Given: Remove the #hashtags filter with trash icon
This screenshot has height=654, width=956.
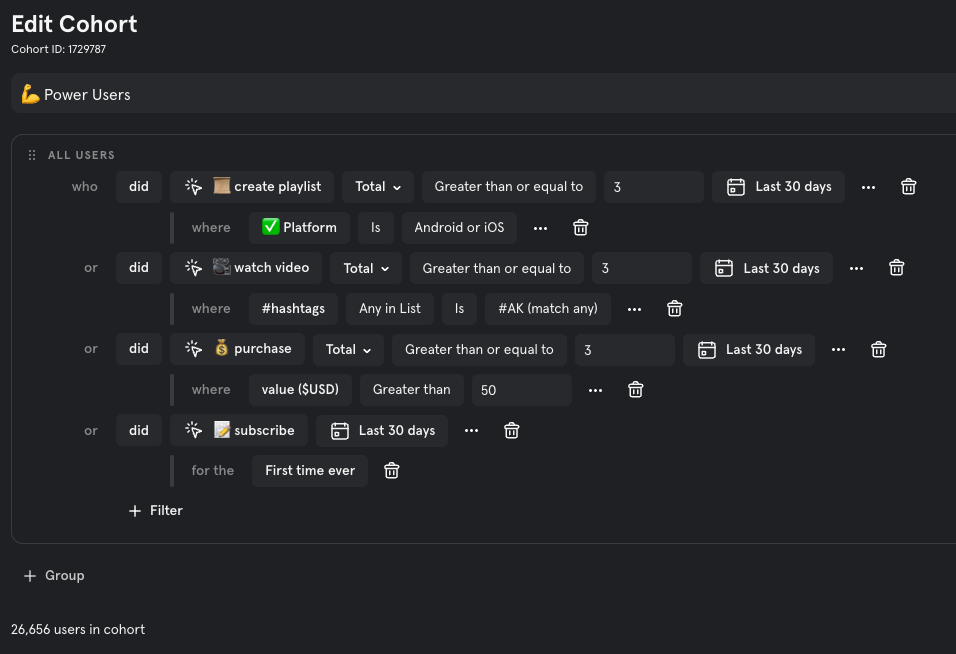Looking at the screenshot, I should tap(674, 308).
